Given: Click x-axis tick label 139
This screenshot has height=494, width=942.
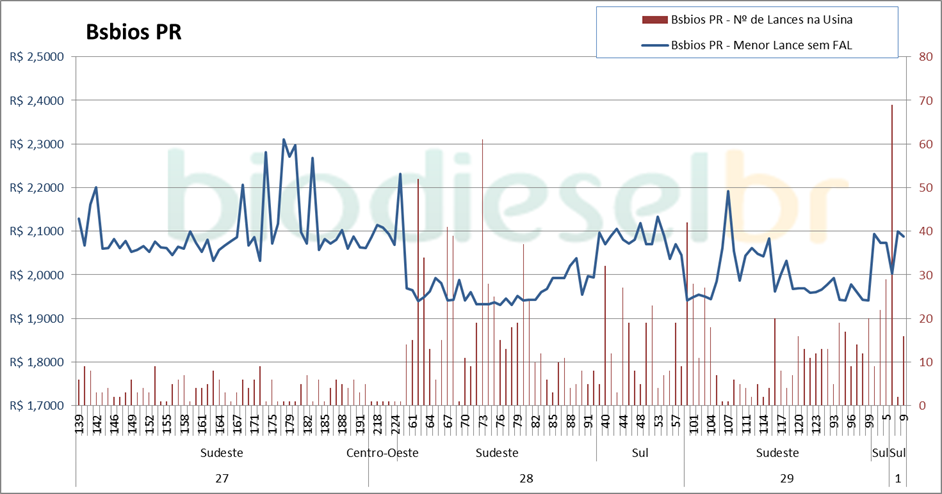Looking at the screenshot, I should pyautogui.click(x=80, y=424).
